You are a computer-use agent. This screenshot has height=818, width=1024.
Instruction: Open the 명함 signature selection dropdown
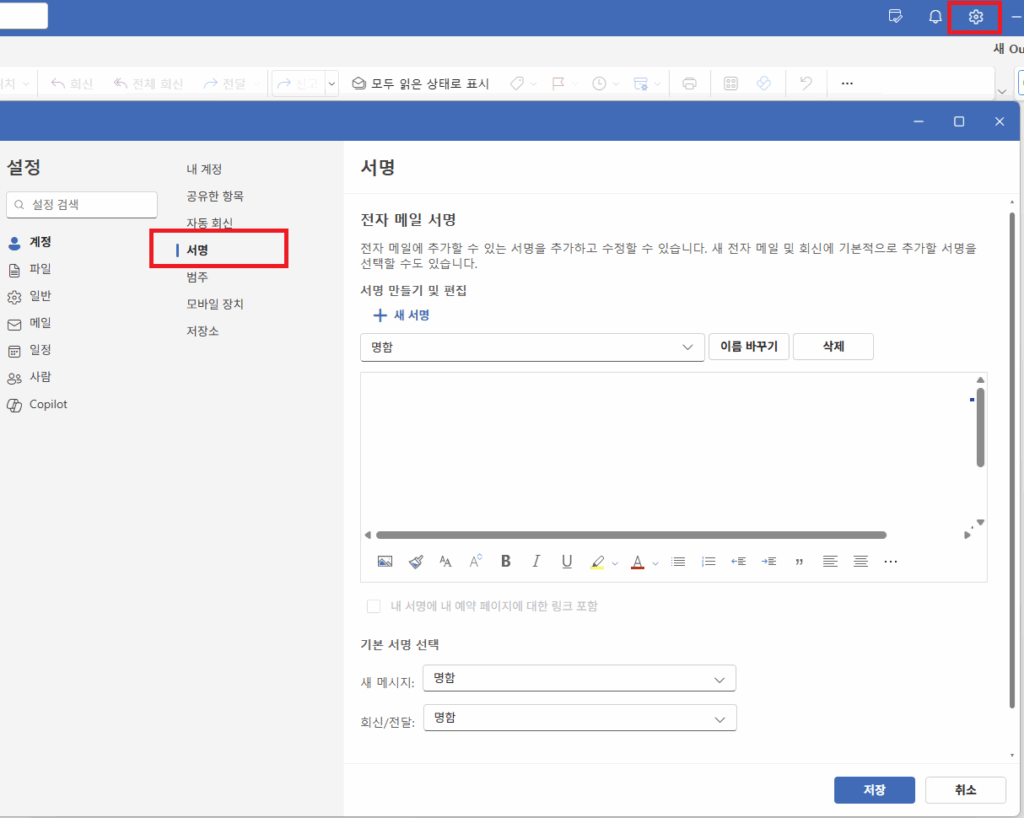531,346
